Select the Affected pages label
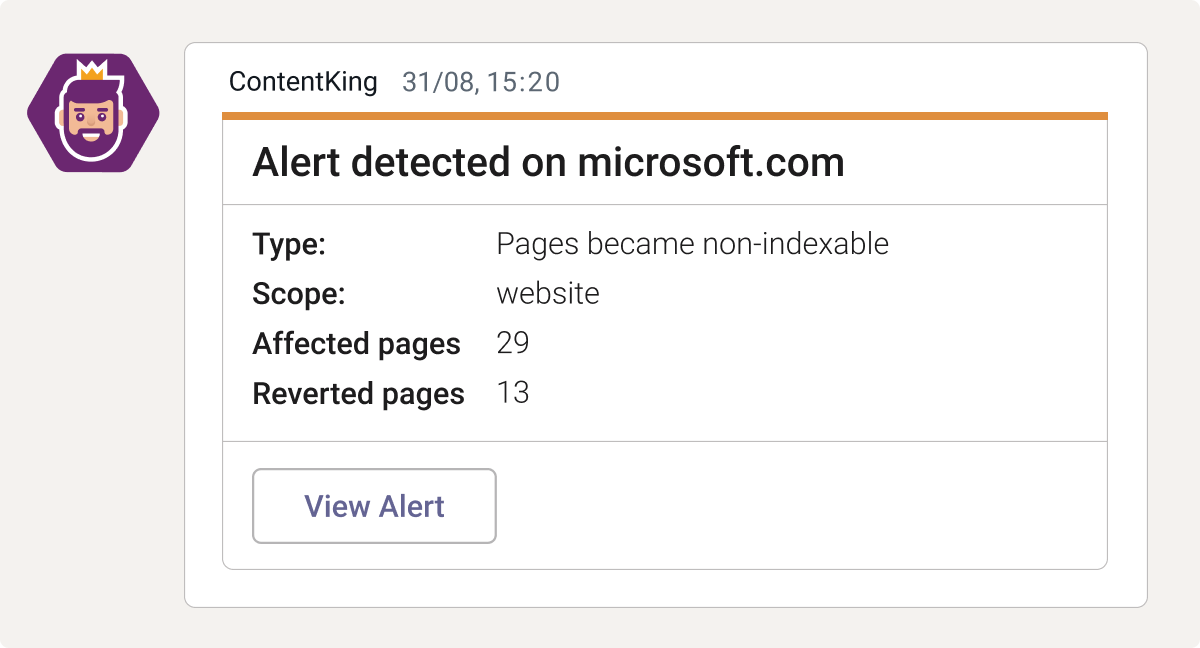 click(x=357, y=343)
